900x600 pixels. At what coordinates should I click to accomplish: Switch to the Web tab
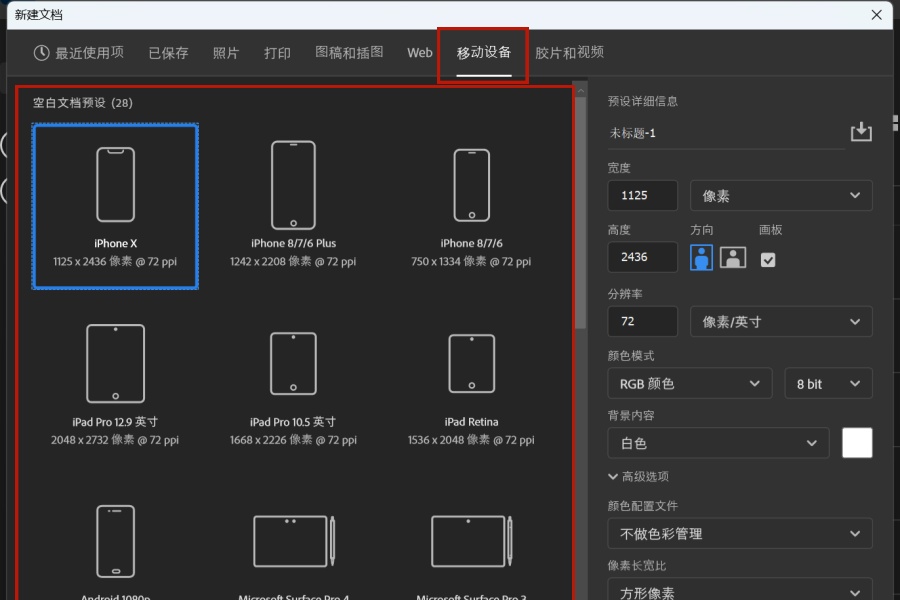420,53
